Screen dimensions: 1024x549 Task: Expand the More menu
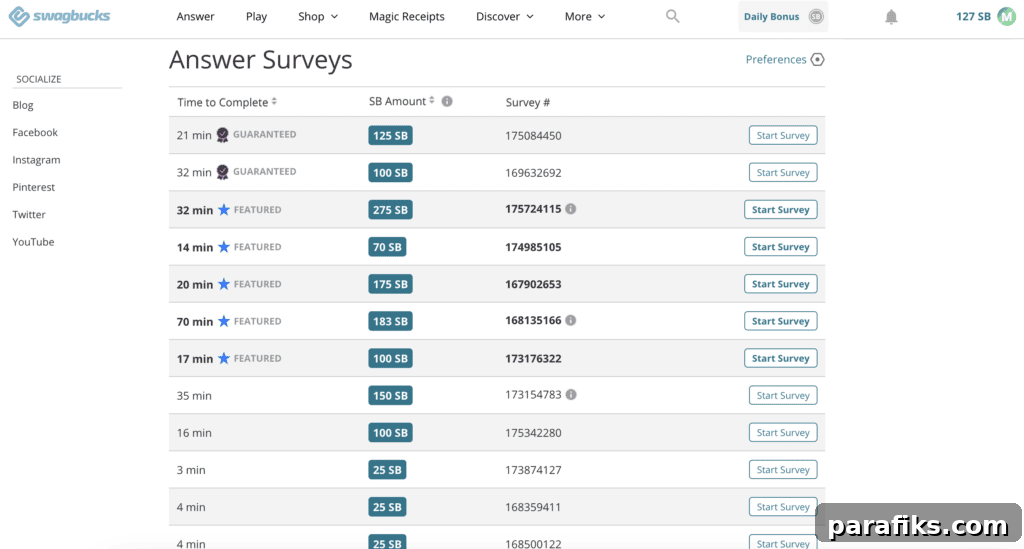585,16
